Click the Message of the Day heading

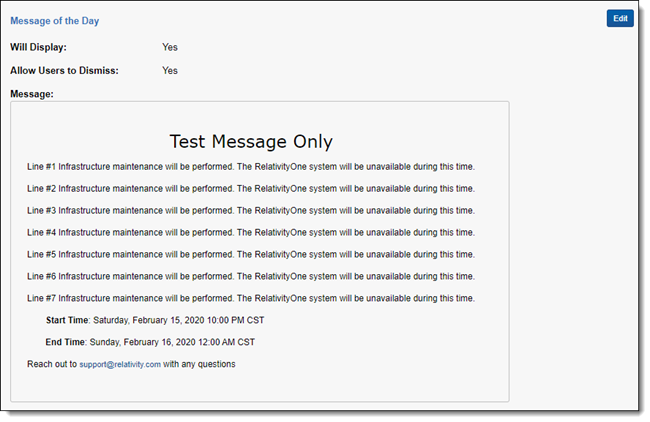[x=54, y=20]
